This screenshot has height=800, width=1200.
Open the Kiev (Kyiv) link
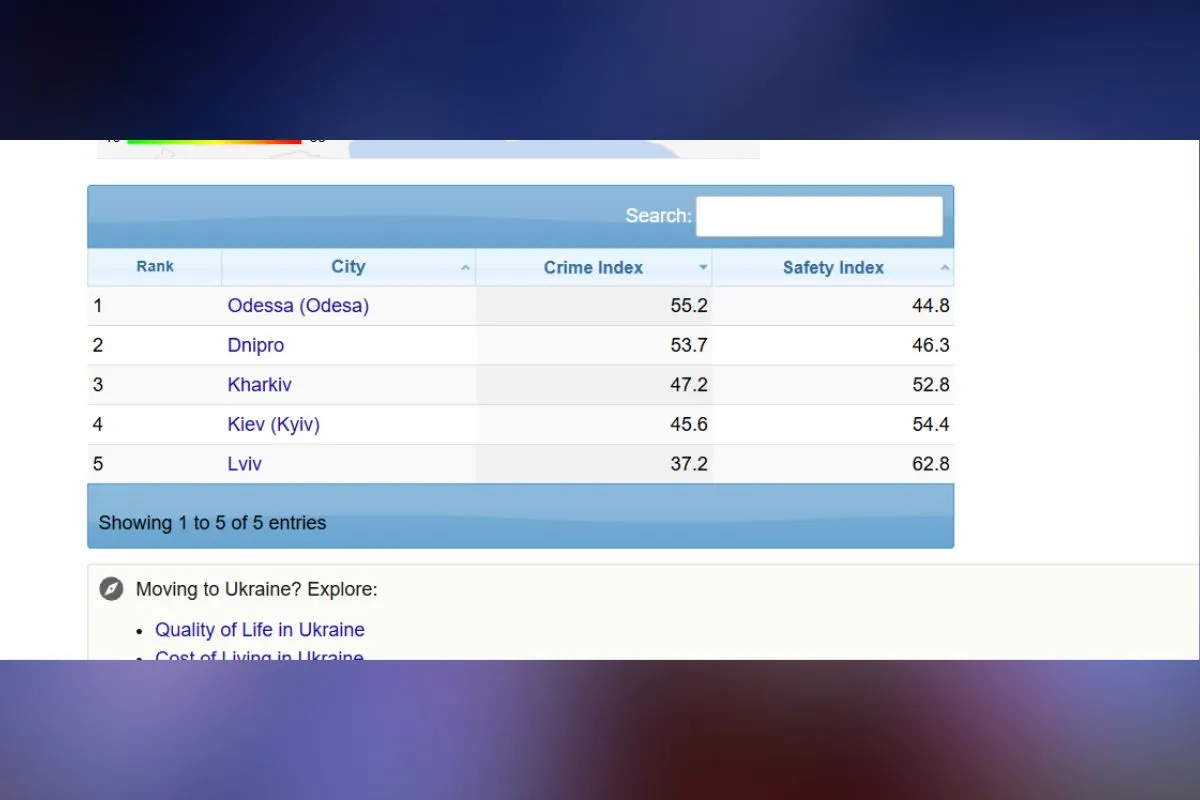274,424
